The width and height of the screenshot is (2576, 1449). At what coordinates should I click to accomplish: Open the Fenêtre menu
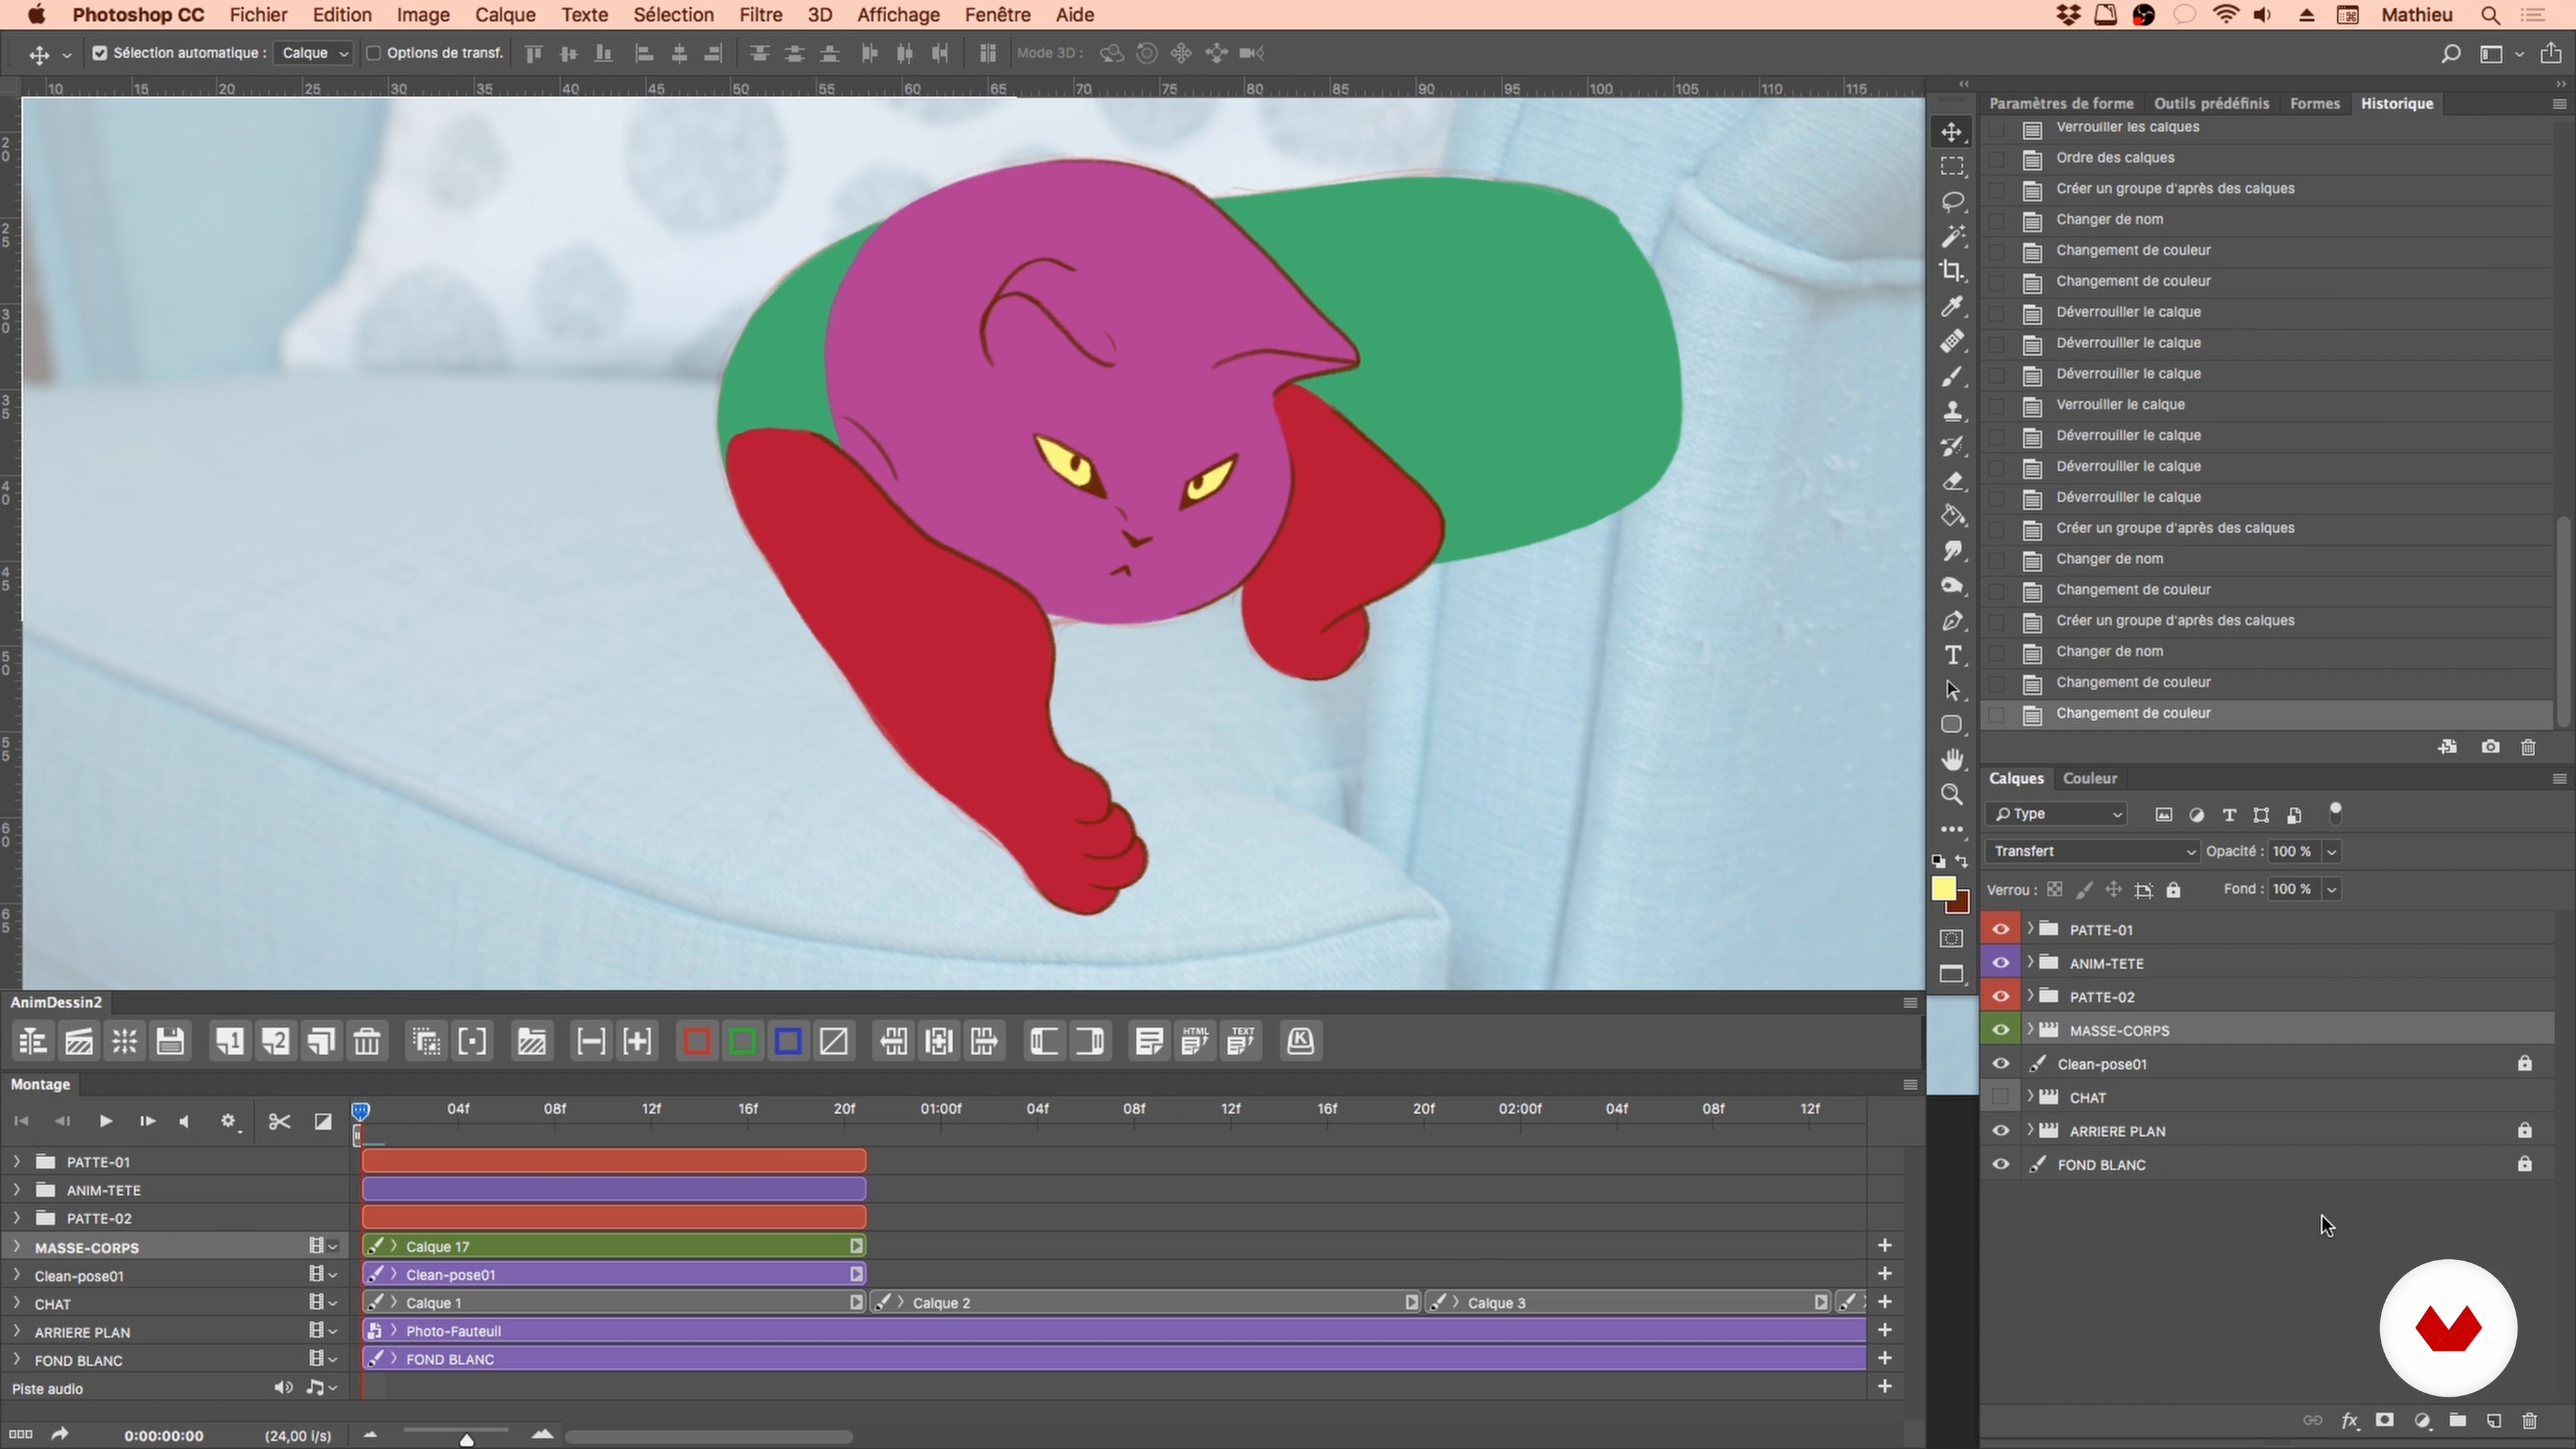pos(997,15)
